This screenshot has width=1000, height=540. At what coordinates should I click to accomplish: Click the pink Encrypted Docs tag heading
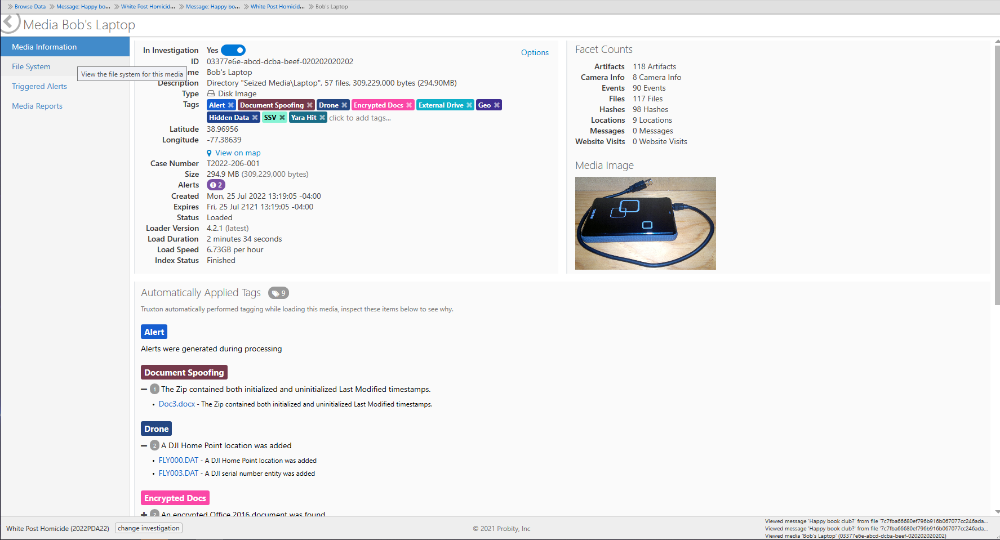tap(175, 498)
